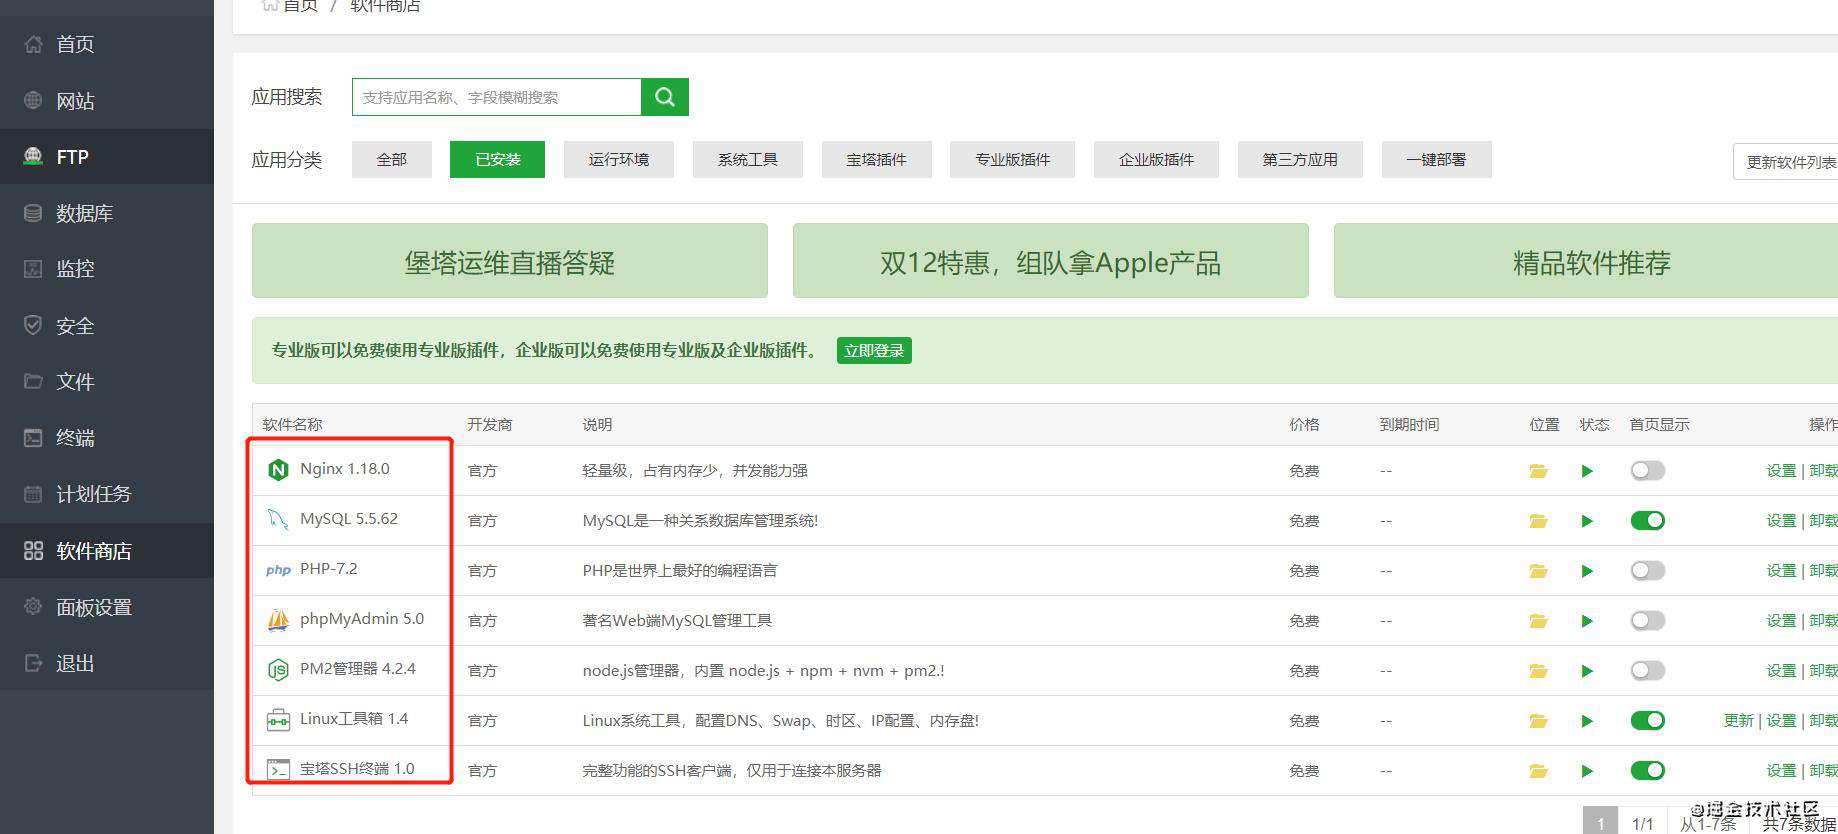The image size is (1838, 834).
Task: Open 软件商店 in the sidebar
Action: point(107,551)
